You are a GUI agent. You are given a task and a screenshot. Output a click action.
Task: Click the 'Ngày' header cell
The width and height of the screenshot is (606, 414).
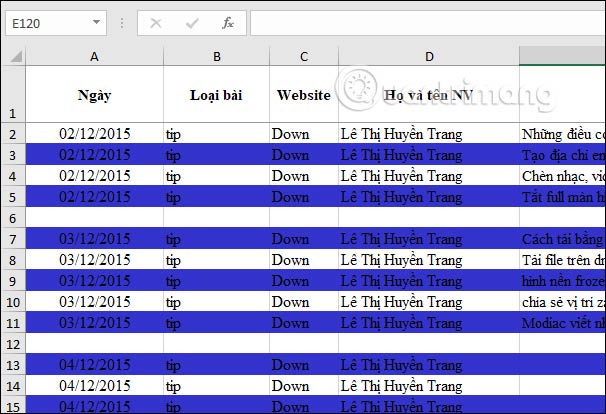tap(94, 94)
